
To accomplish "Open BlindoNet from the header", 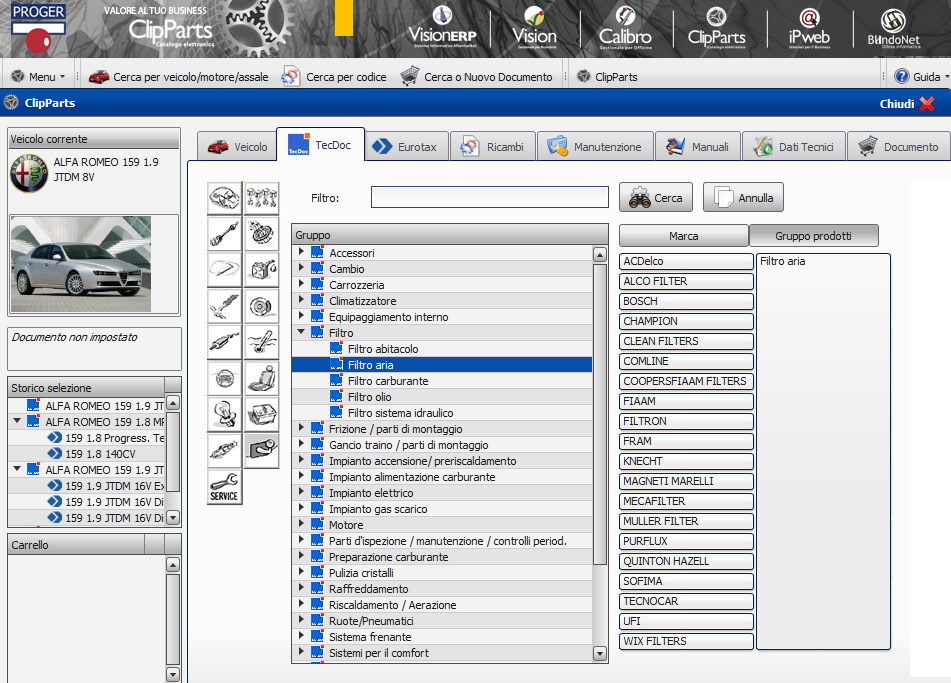I will [x=893, y=28].
